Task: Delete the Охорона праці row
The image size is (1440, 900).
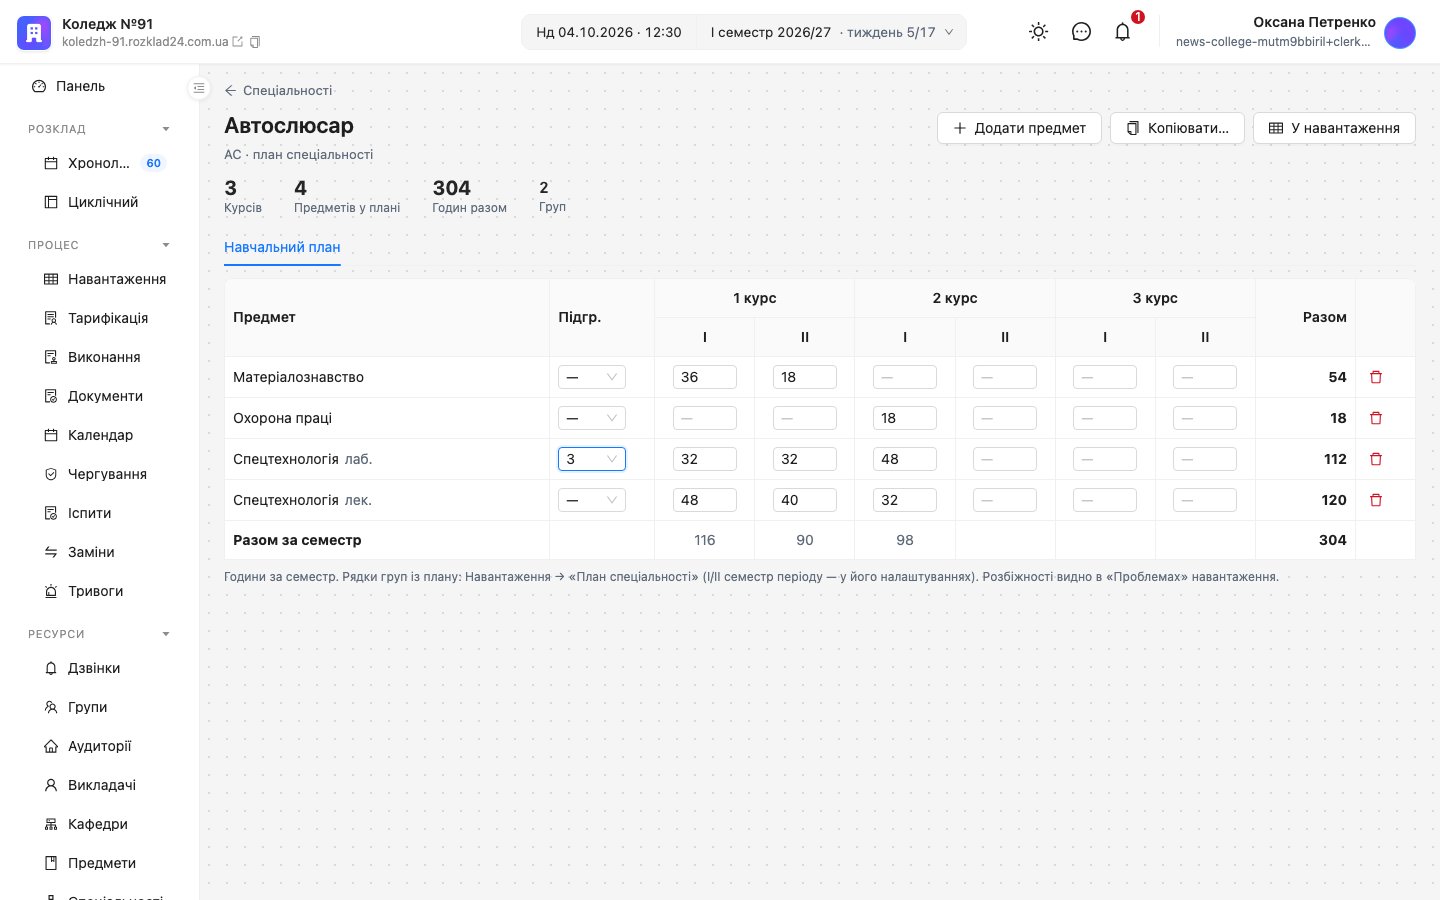Action: coord(1376,418)
